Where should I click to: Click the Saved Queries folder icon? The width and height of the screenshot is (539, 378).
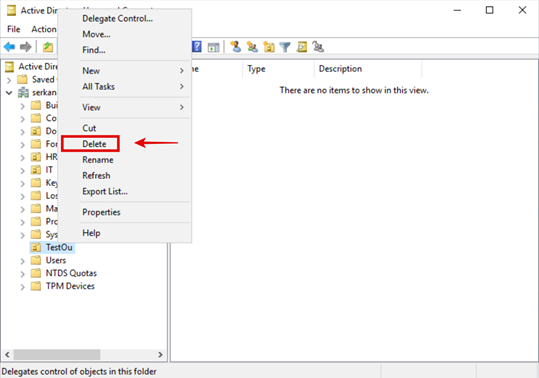tap(22, 79)
